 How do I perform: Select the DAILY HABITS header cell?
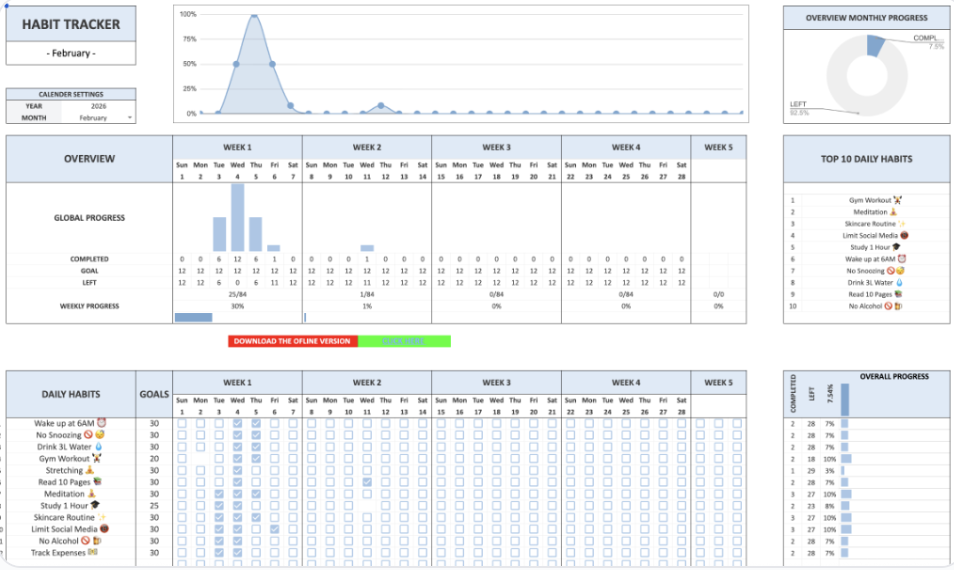pos(71,394)
